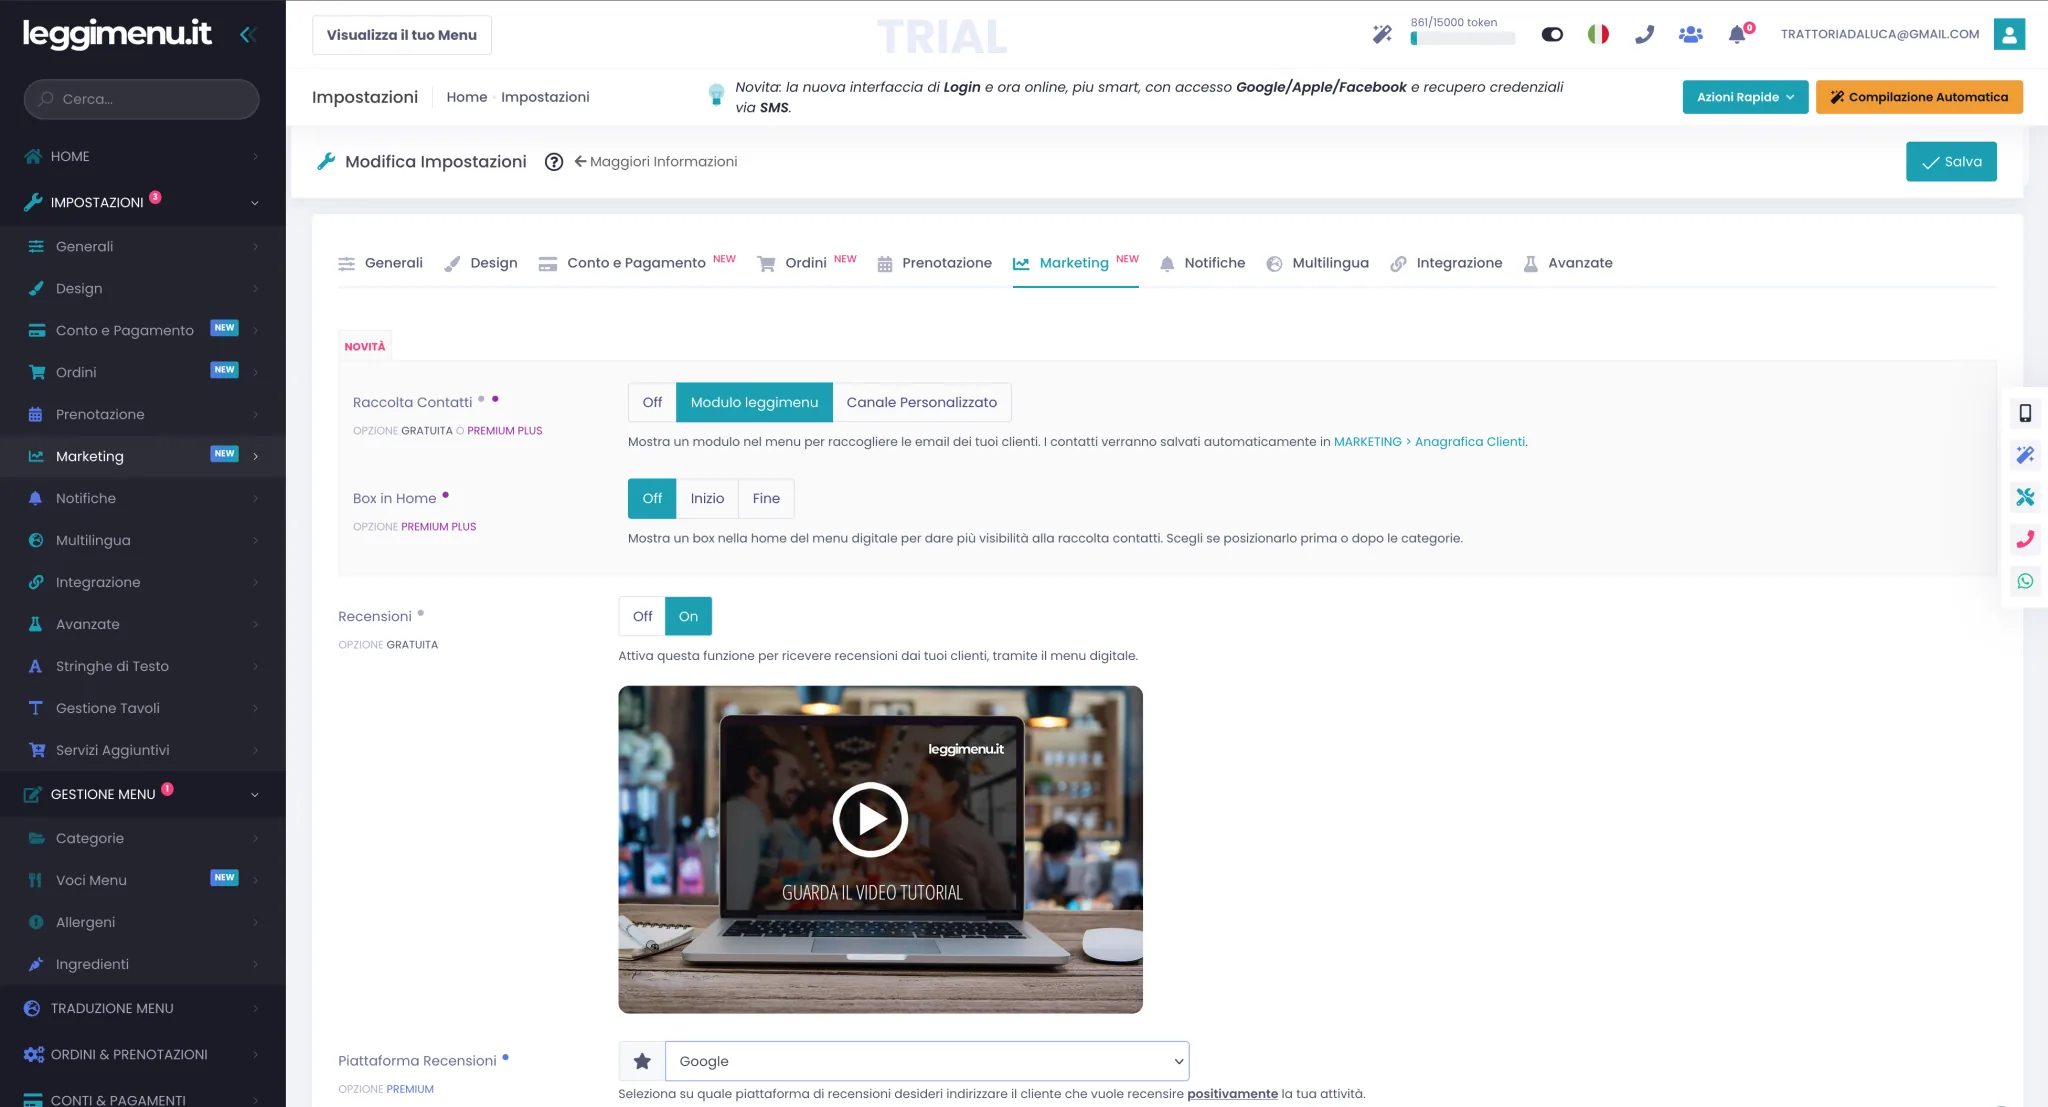Screen dimensions: 2048x1107
Task: Open magic wand AI tool in header
Action: [1382, 34]
